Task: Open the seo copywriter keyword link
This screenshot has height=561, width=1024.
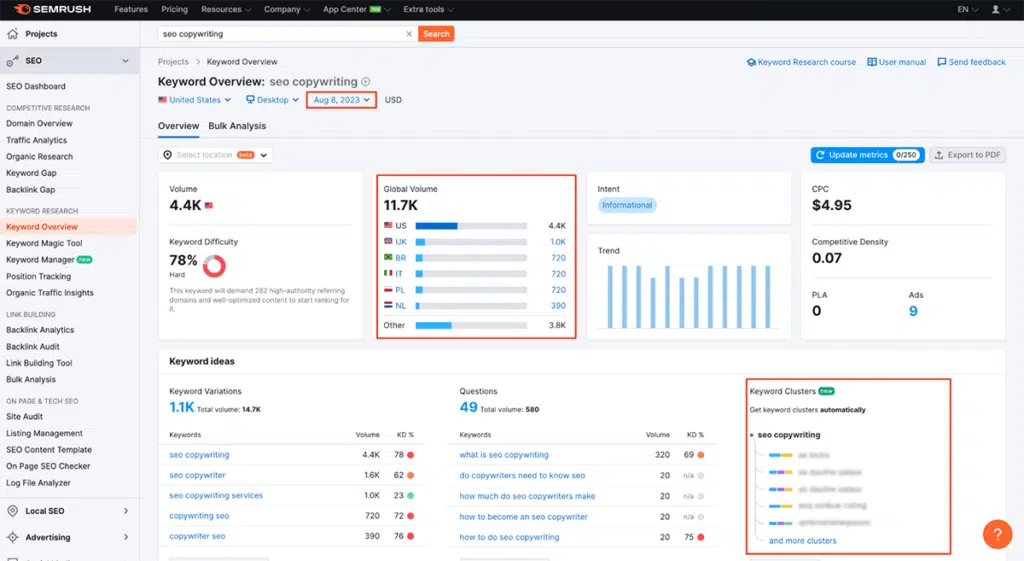Action: pyautogui.click(x=197, y=475)
